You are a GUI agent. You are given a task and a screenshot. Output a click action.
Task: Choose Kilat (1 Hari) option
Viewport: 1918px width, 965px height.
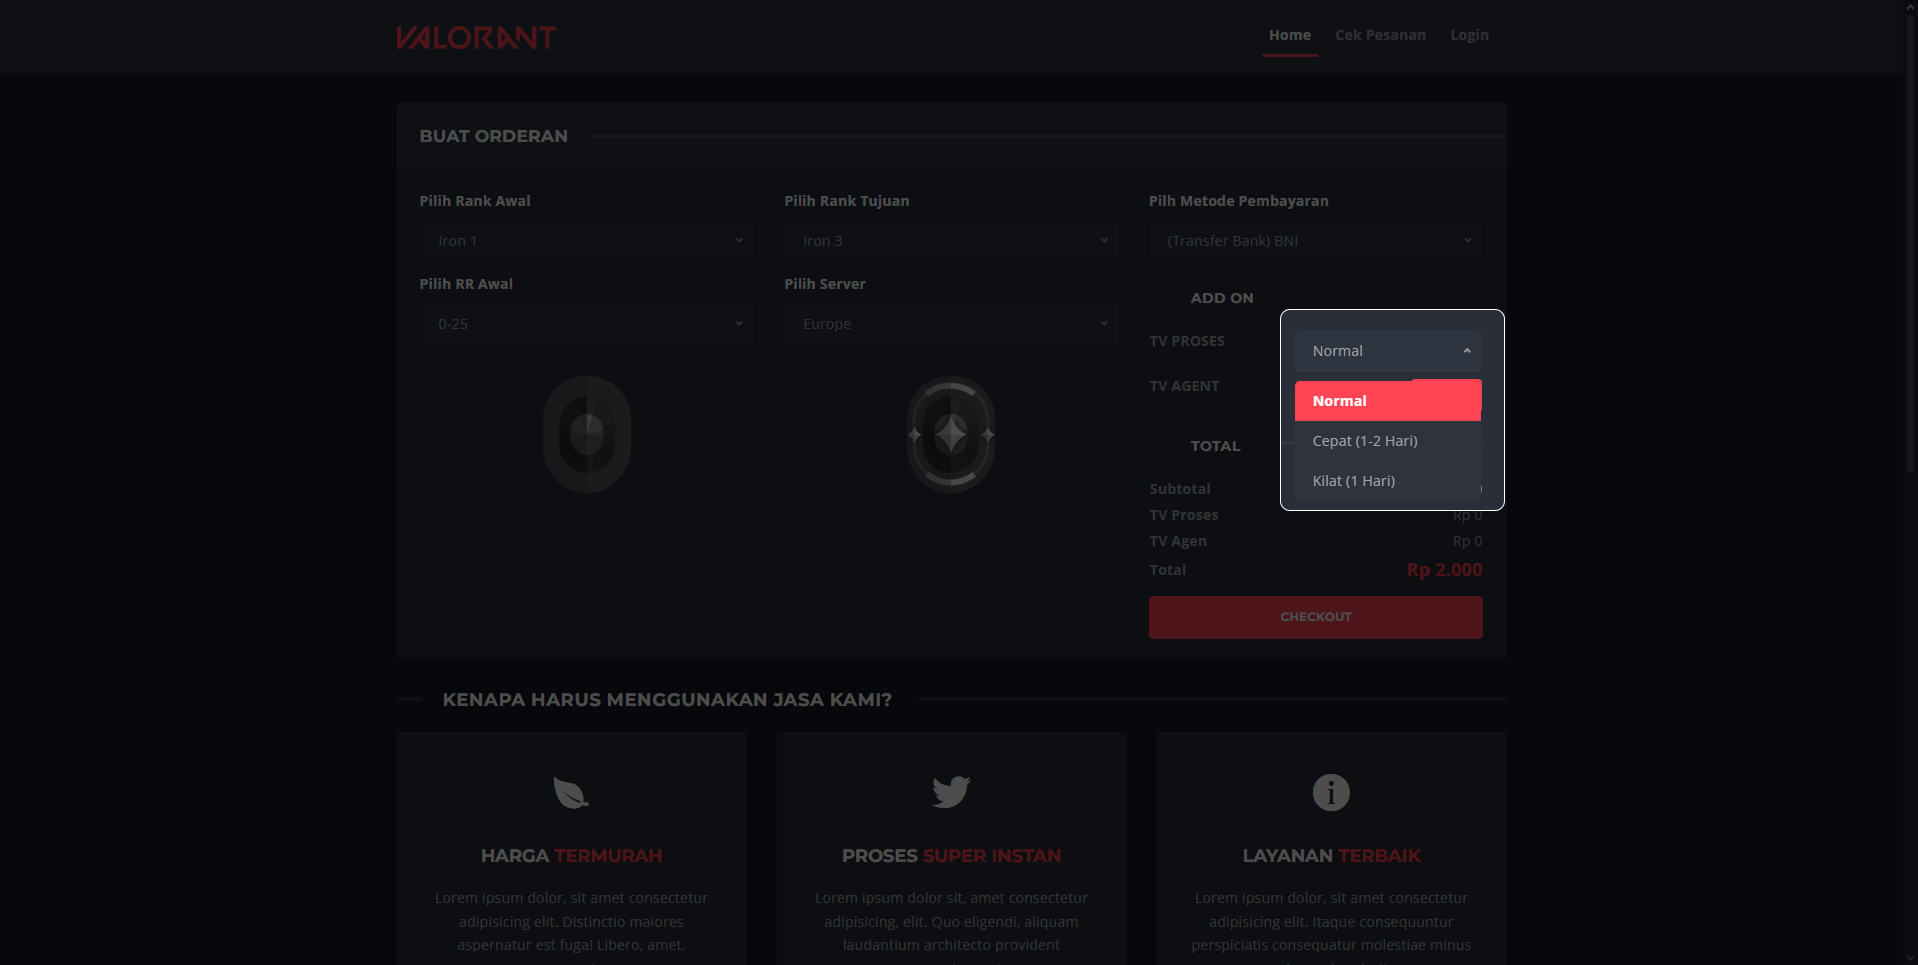(1388, 481)
